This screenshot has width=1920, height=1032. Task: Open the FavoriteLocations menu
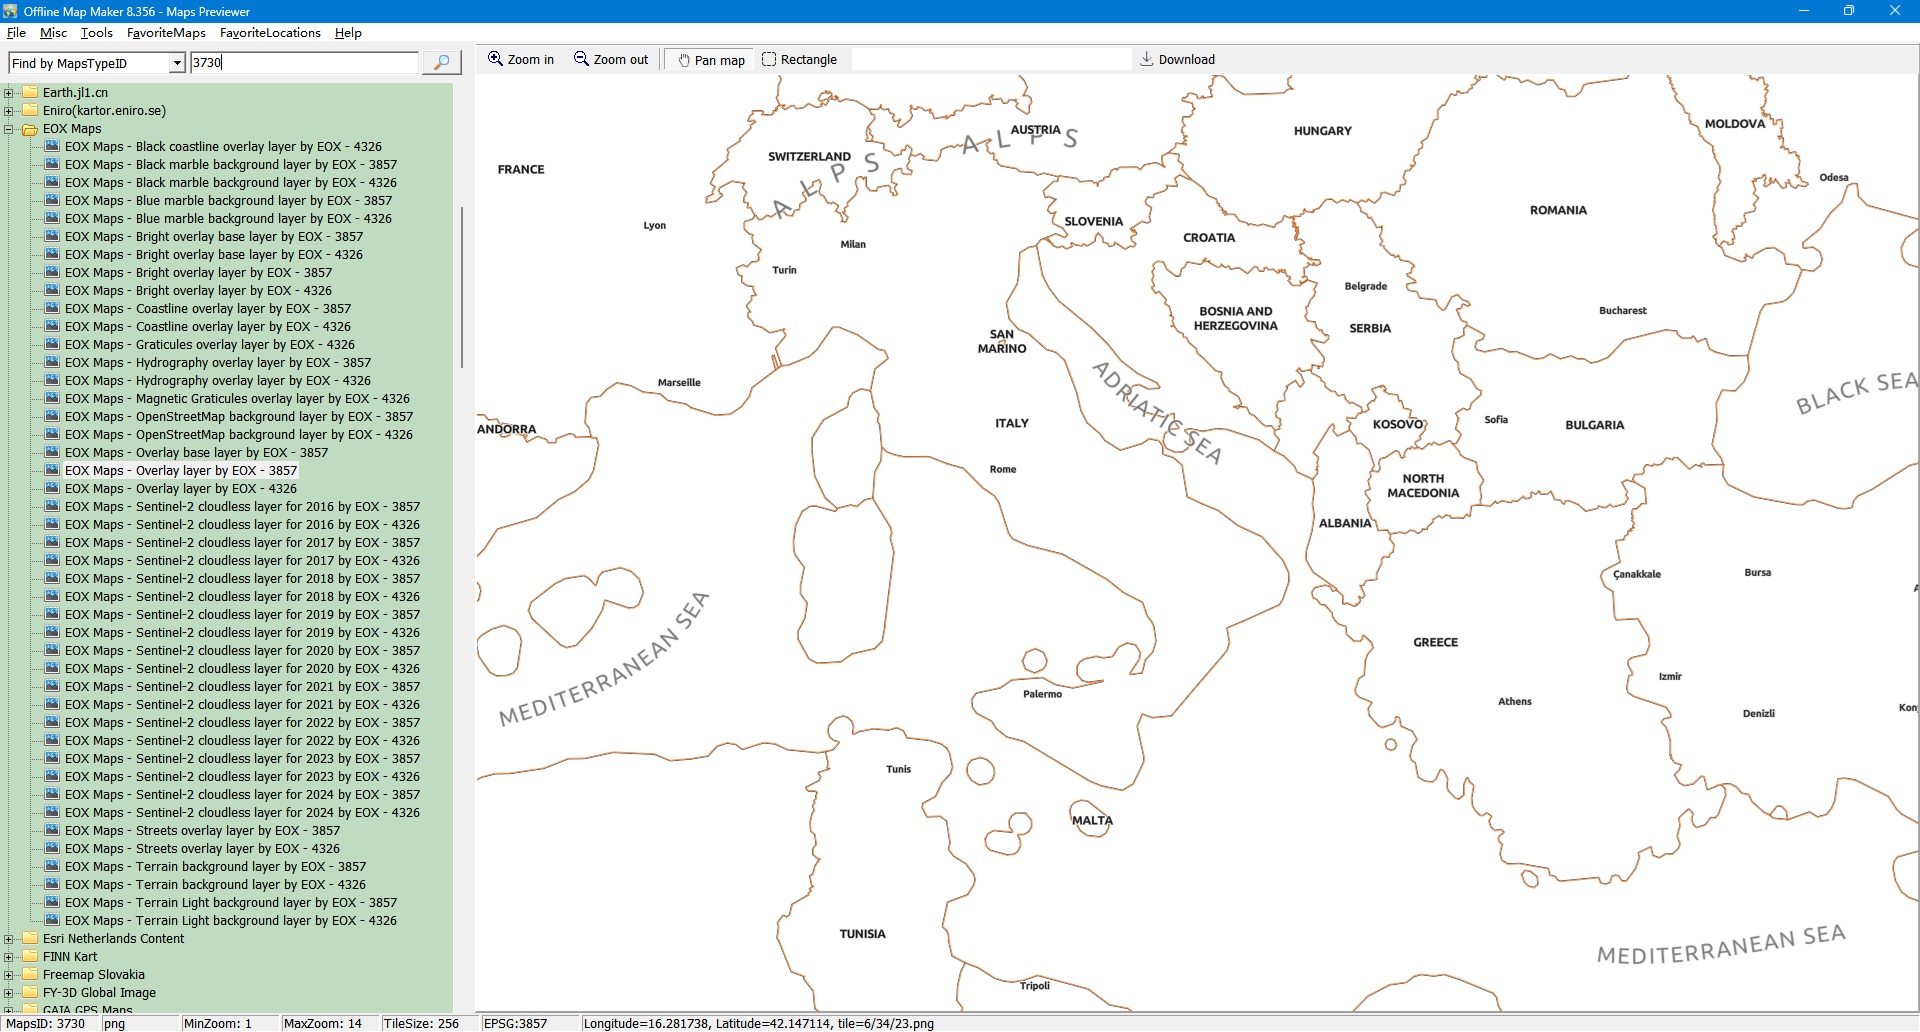click(x=270, y=33)
